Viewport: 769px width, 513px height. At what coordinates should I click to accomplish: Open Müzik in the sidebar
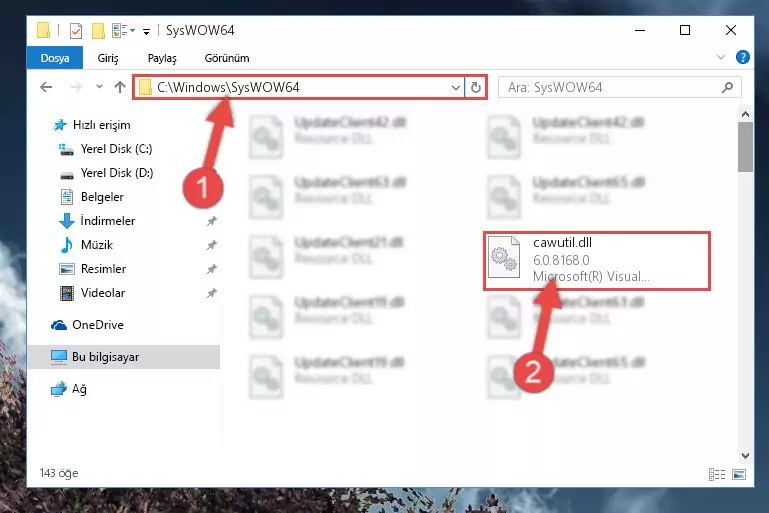coord(86,245)
